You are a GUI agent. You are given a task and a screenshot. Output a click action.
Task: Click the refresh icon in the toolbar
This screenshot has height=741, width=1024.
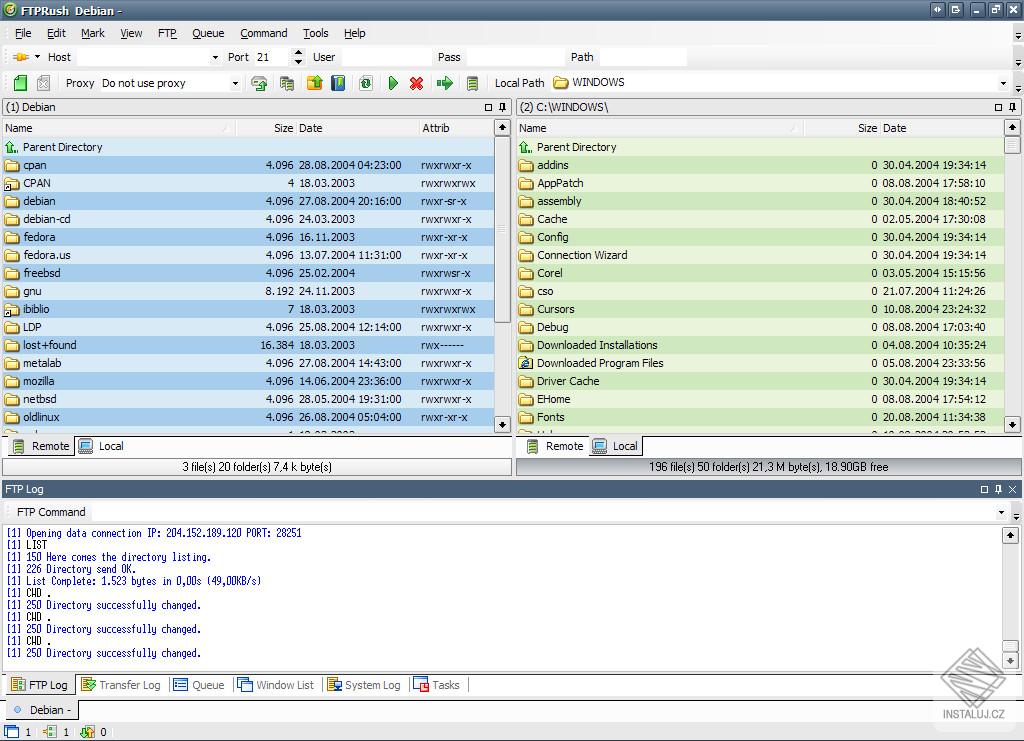[x=365, y=83]
